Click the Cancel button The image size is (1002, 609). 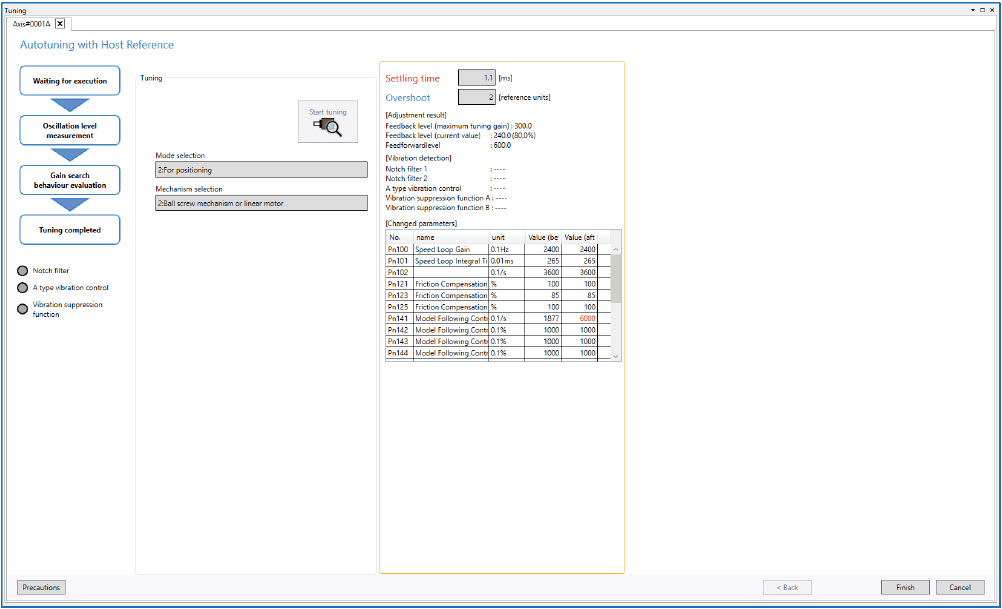pos(960,587)
